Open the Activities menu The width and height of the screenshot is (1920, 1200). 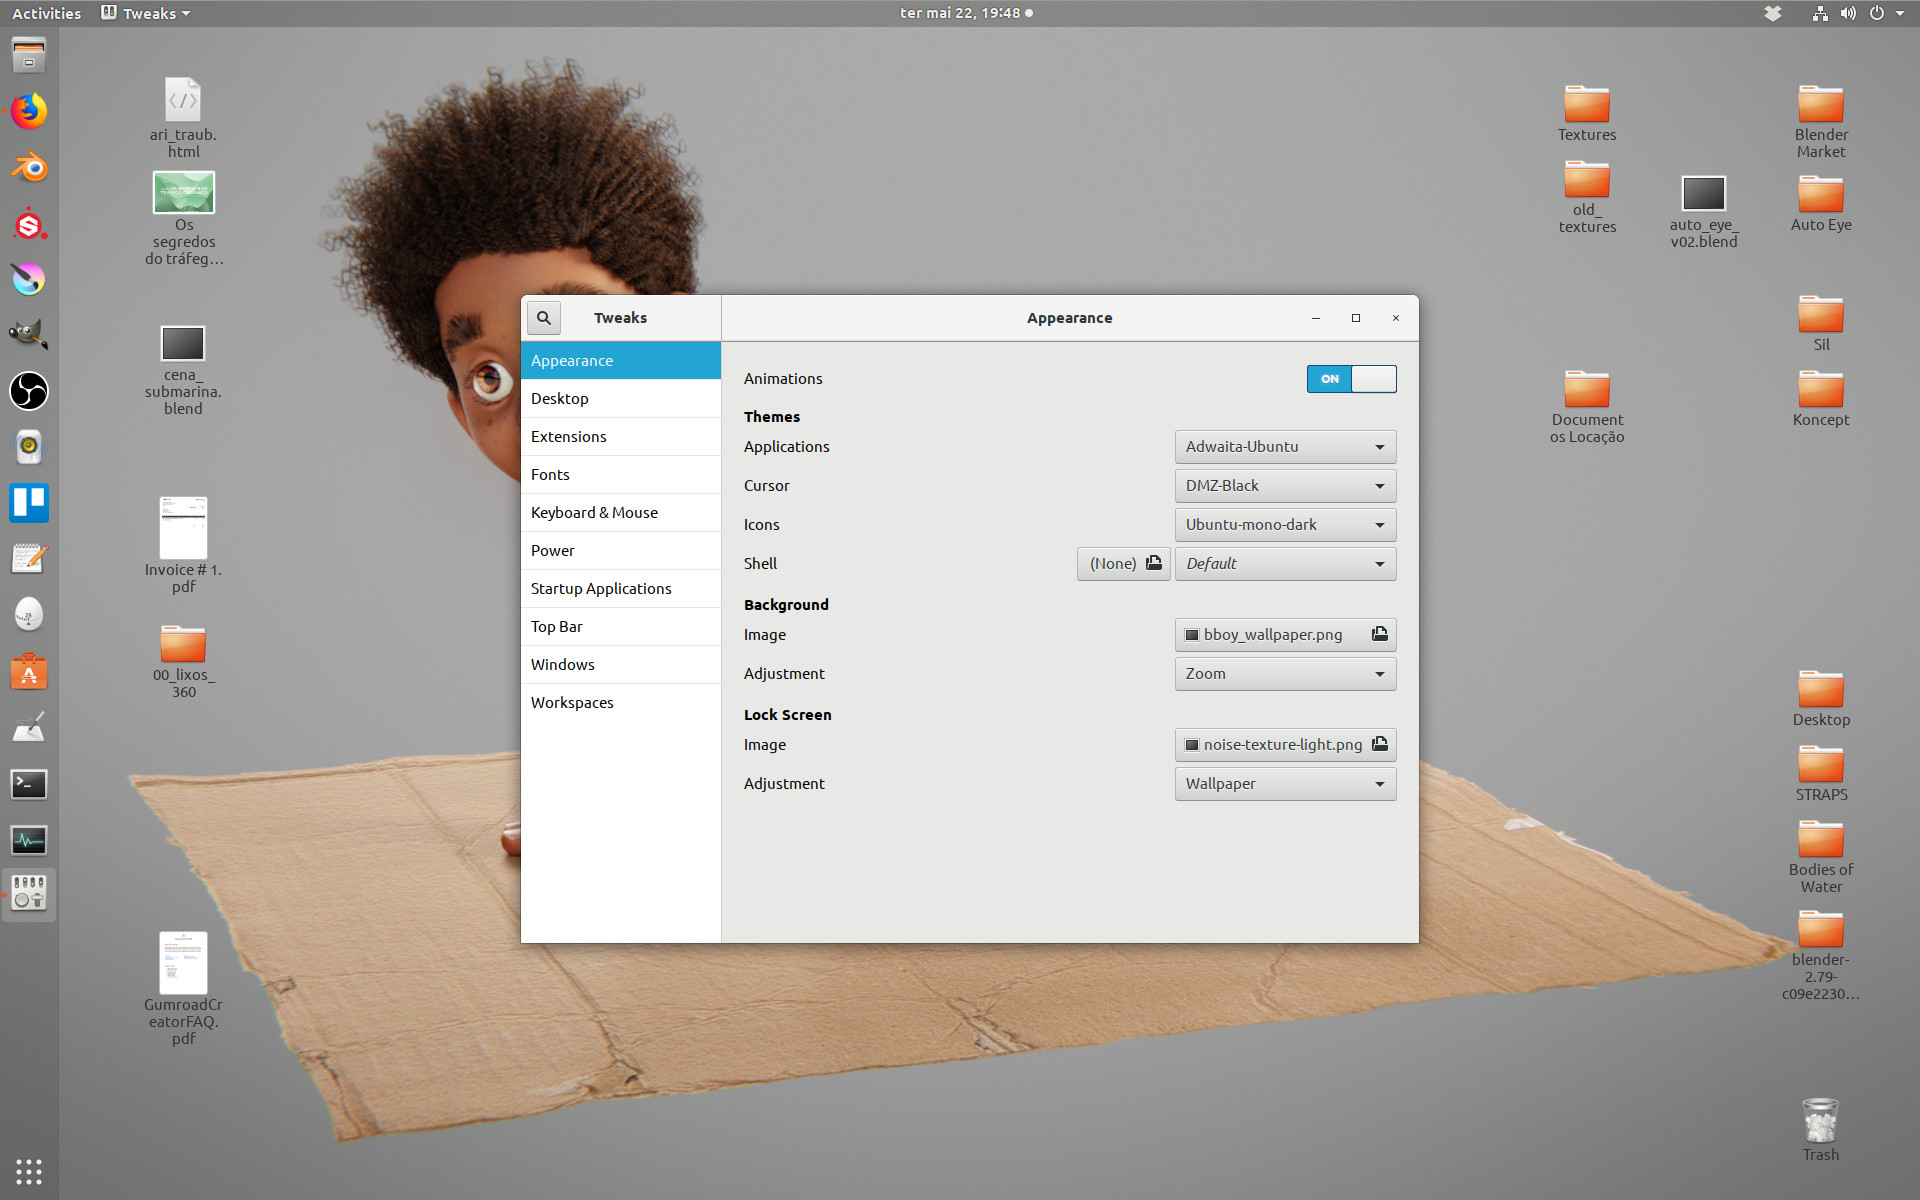[x=45, y=13]
